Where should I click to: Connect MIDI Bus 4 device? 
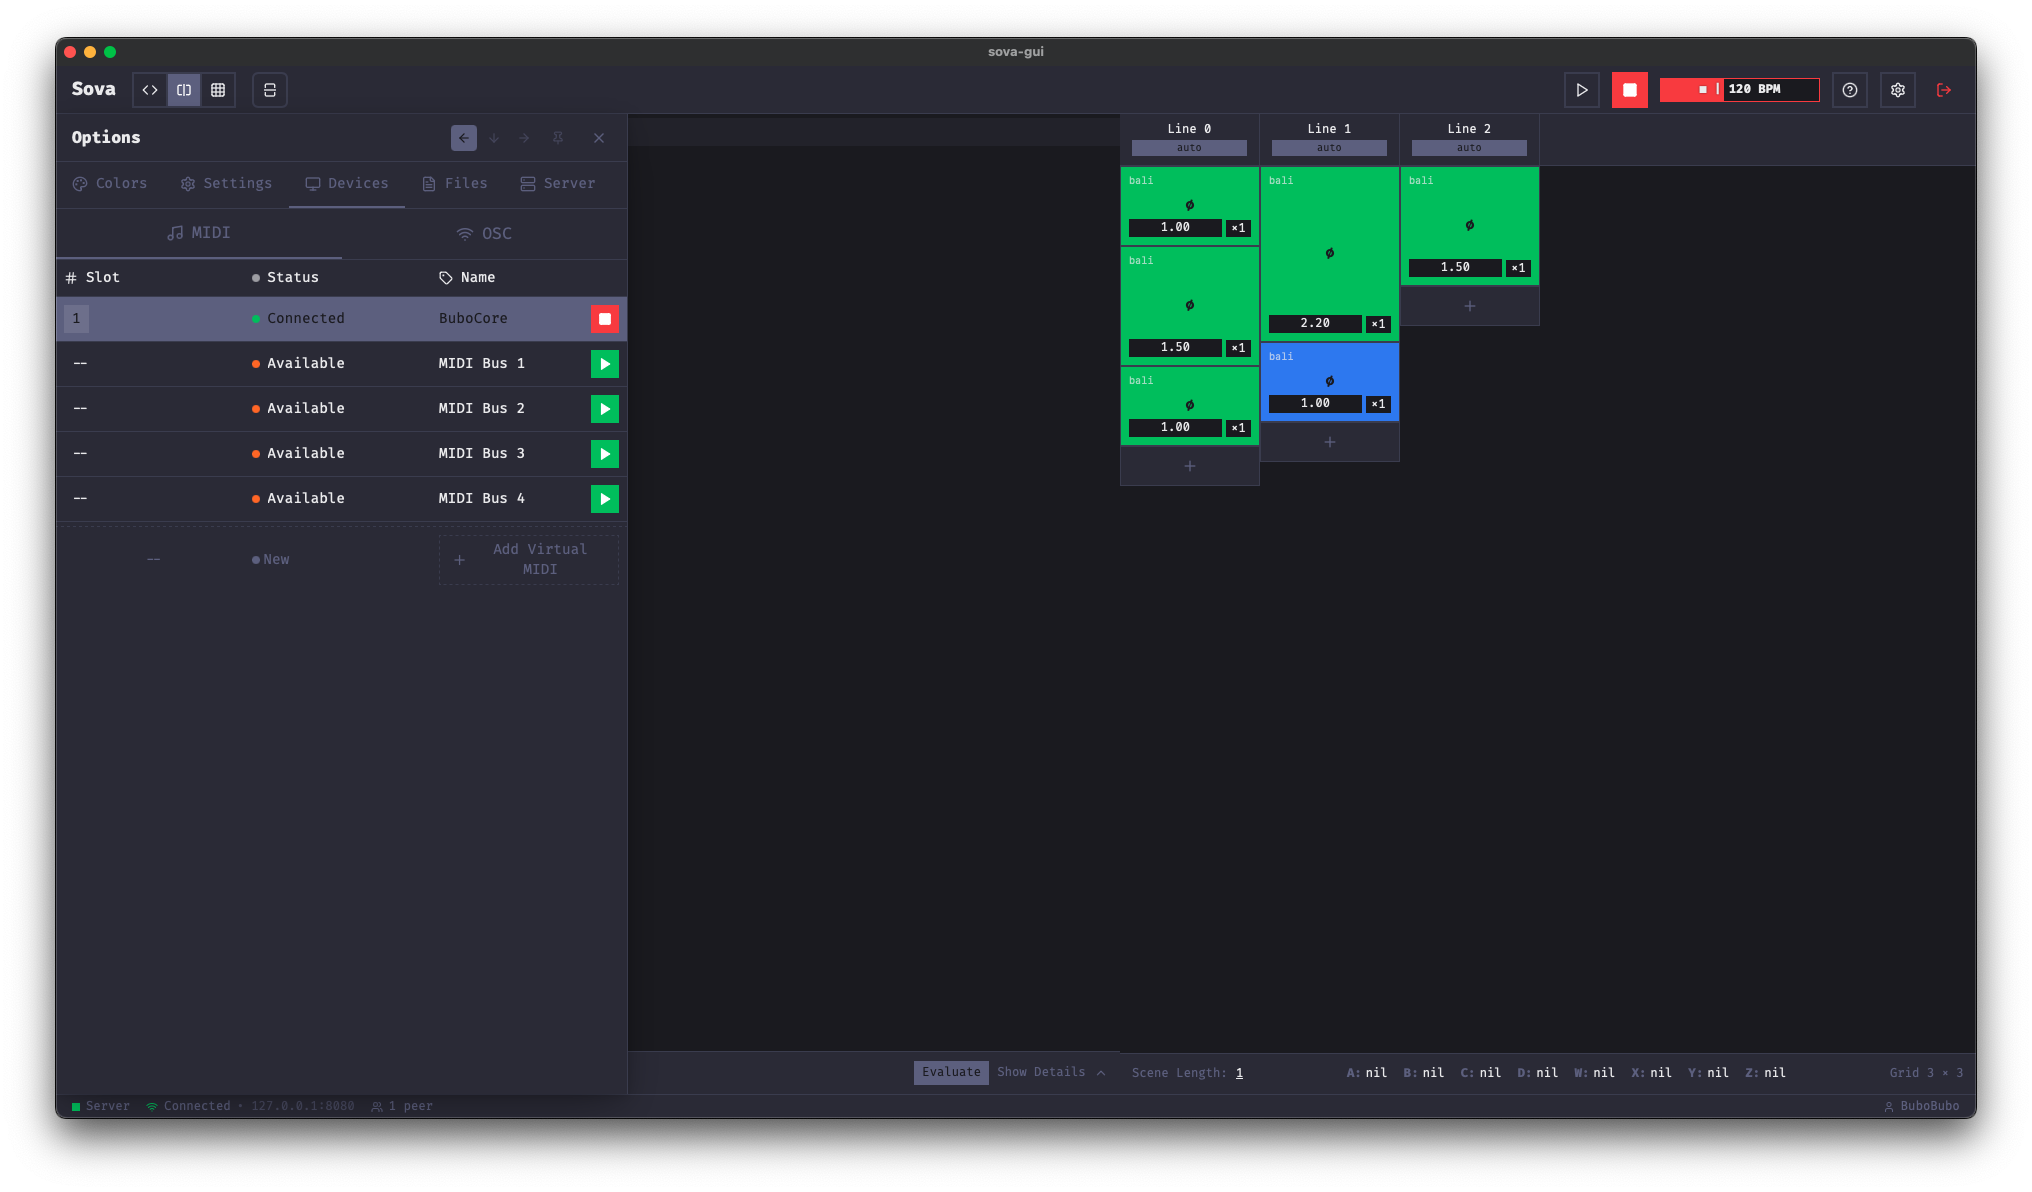pos(605,499)
